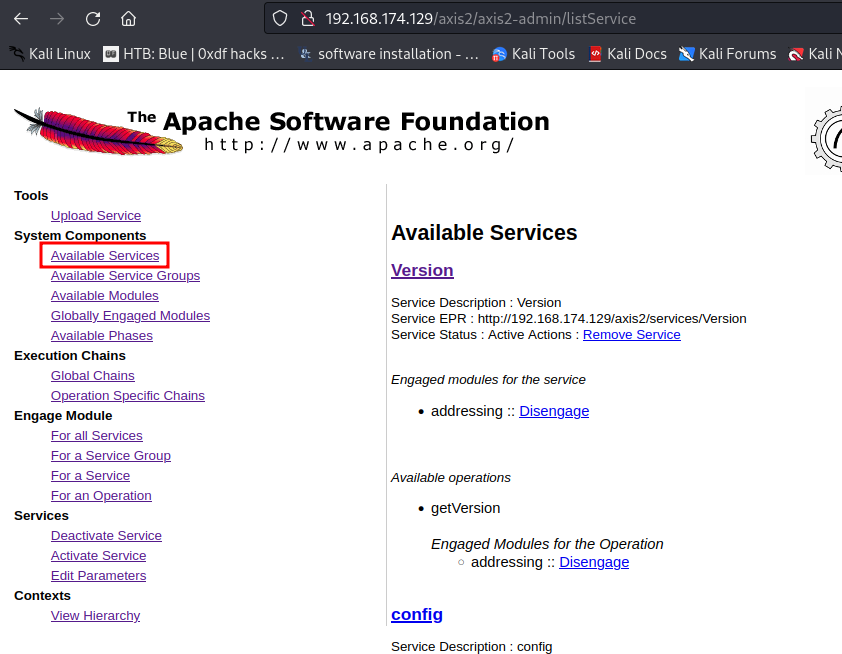This screenshot has height=654, width=842.
Task: Open the Kali Tools bookmark
Action: click(533, 54)
